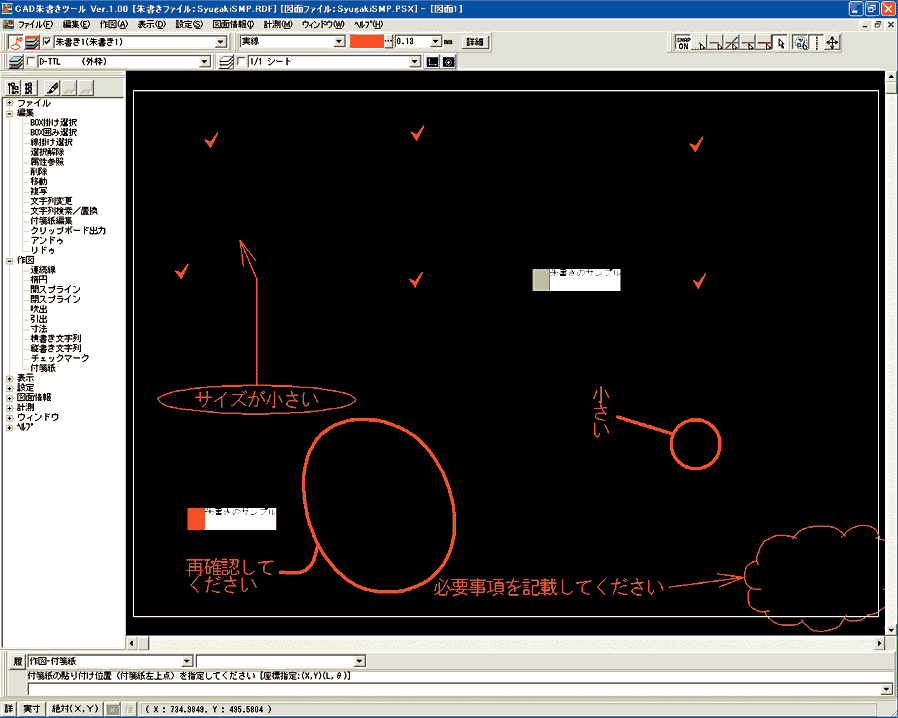Expand the 表示 tree node
The height and width of the screenshot is (718, 898).
point(9,378)
